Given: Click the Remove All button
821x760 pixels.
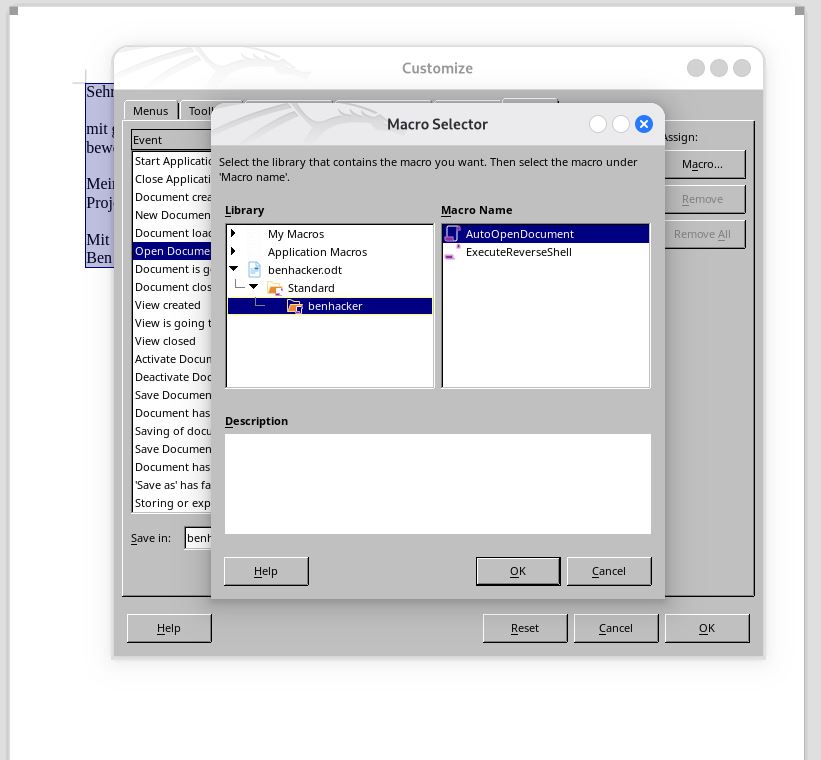Looking at the screenshot, I should (702, 234).
